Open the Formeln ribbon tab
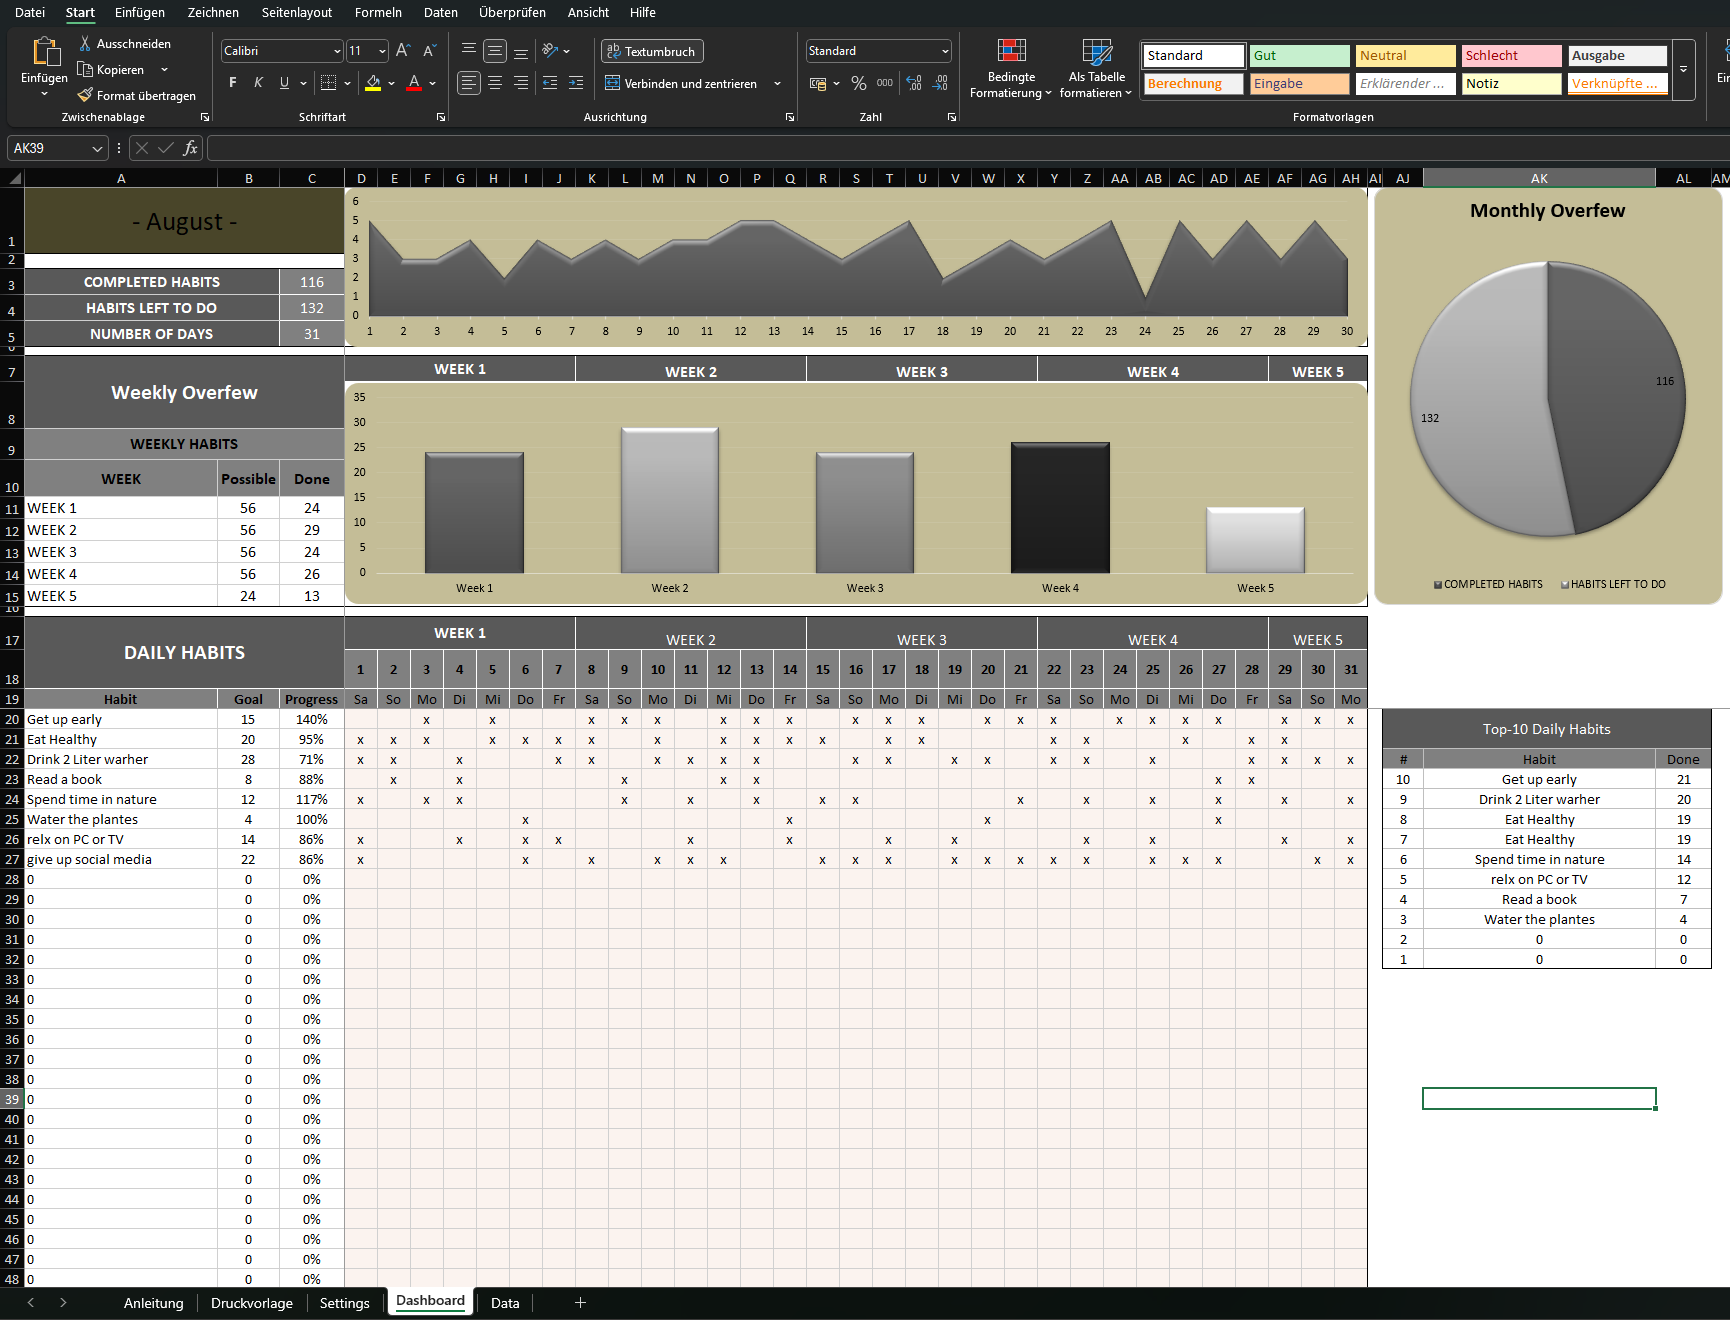This screenshot has height=1320, width=1730. [x=378, y=13]
